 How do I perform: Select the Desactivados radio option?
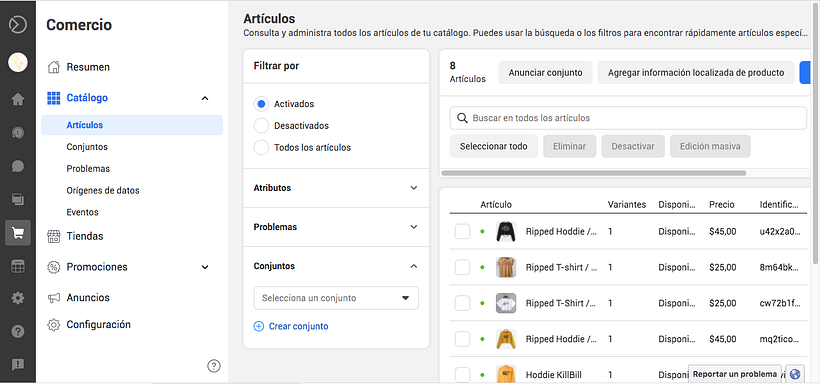coord(261,126)
